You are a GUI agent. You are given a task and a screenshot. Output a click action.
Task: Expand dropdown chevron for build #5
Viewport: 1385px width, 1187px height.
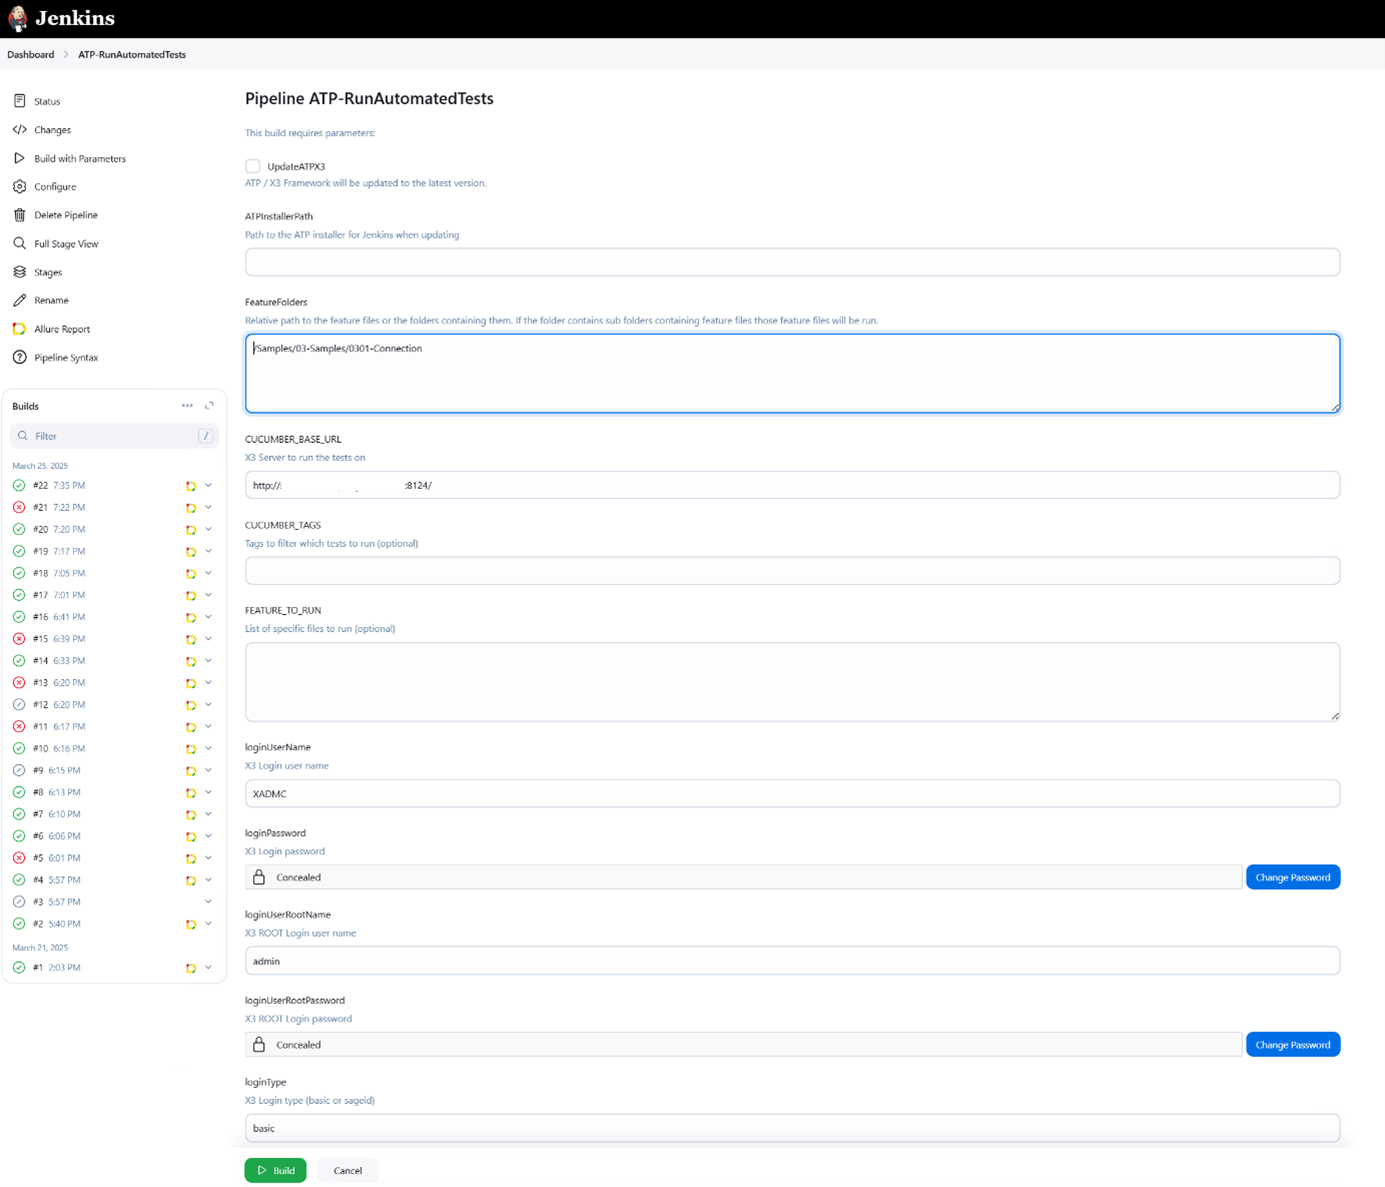[x=209, y=858]
